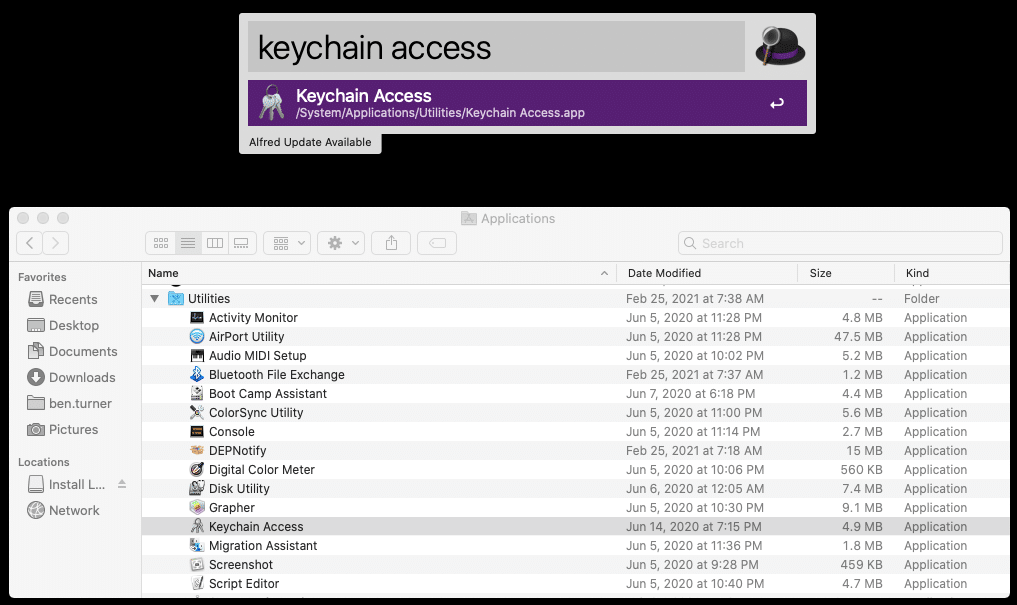Open the gear Action menu
Viewport: 1017px width, 605px height.
(x=341, y=243)
